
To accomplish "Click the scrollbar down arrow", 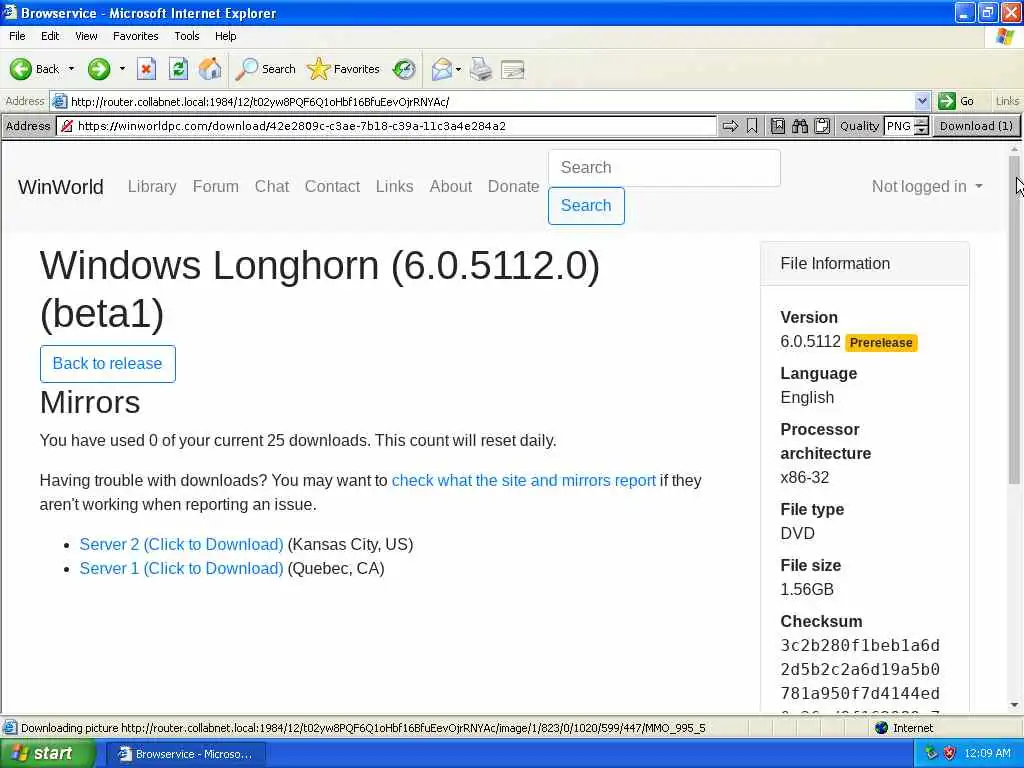I will [x=1014, y=705].
